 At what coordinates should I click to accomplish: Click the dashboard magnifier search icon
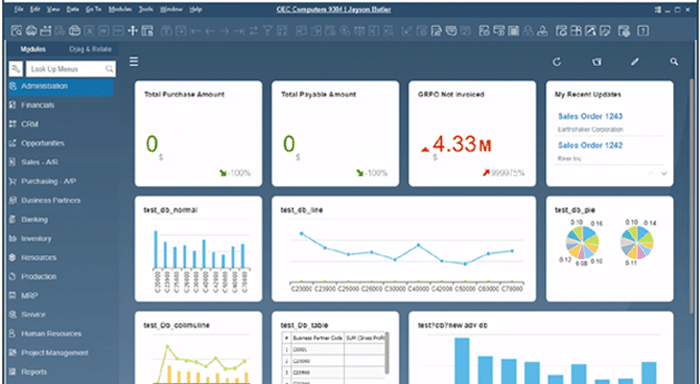tap(674, 62)
